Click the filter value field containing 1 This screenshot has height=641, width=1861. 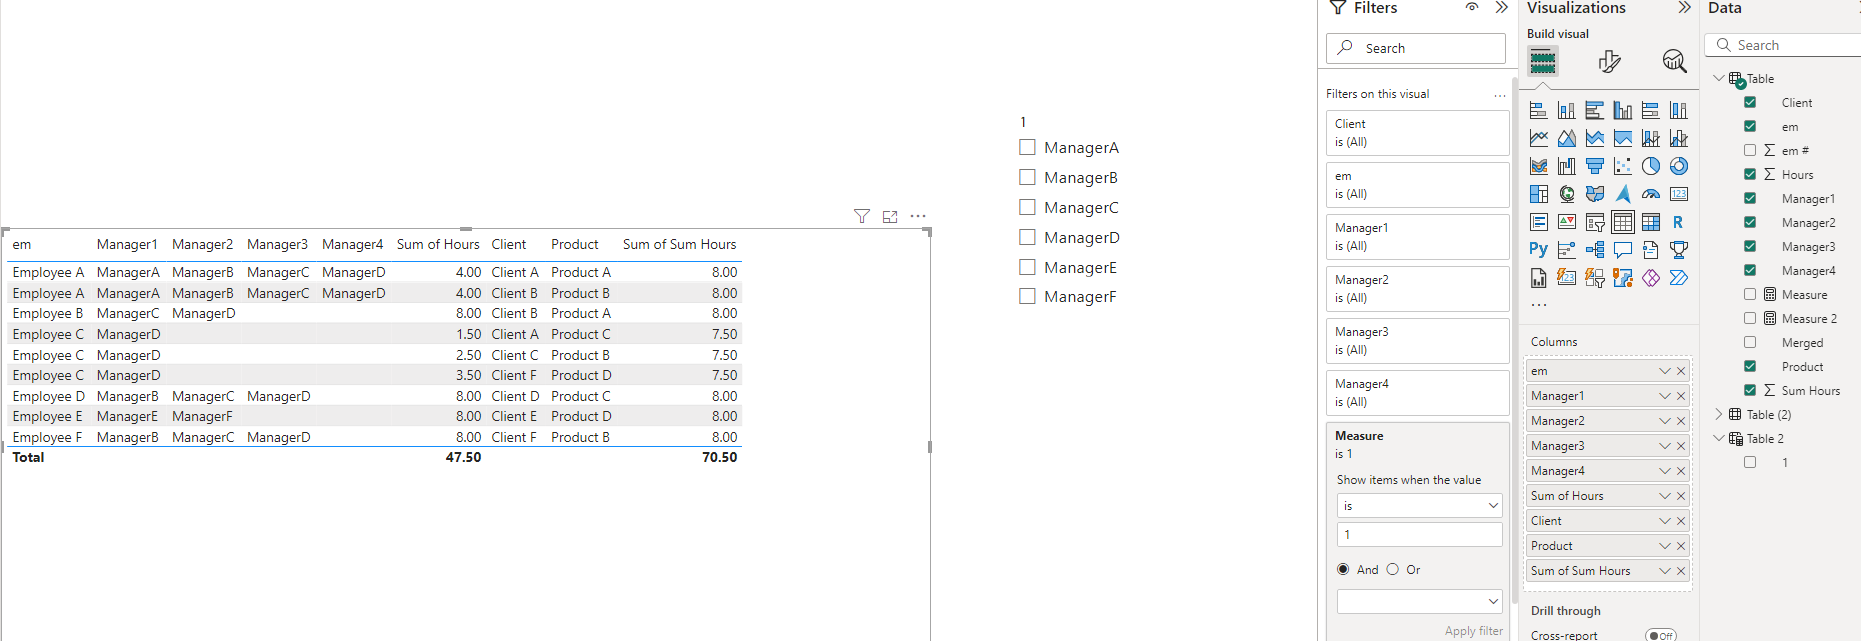tap(1419, 534)
